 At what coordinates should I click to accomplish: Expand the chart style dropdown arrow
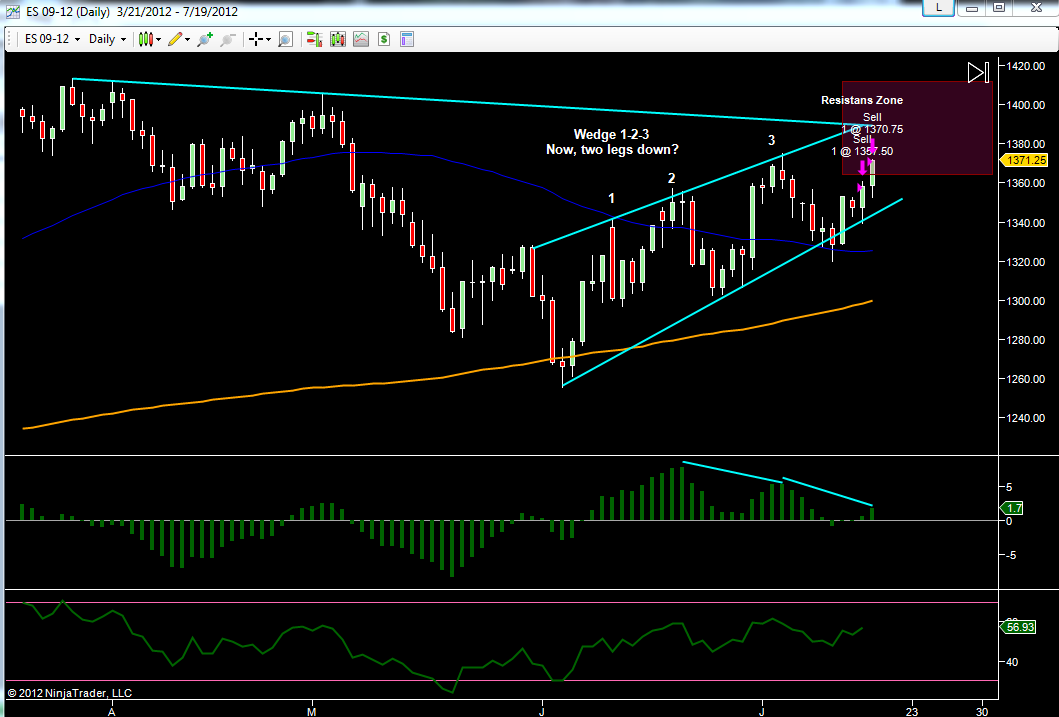(x=159, y=40)
